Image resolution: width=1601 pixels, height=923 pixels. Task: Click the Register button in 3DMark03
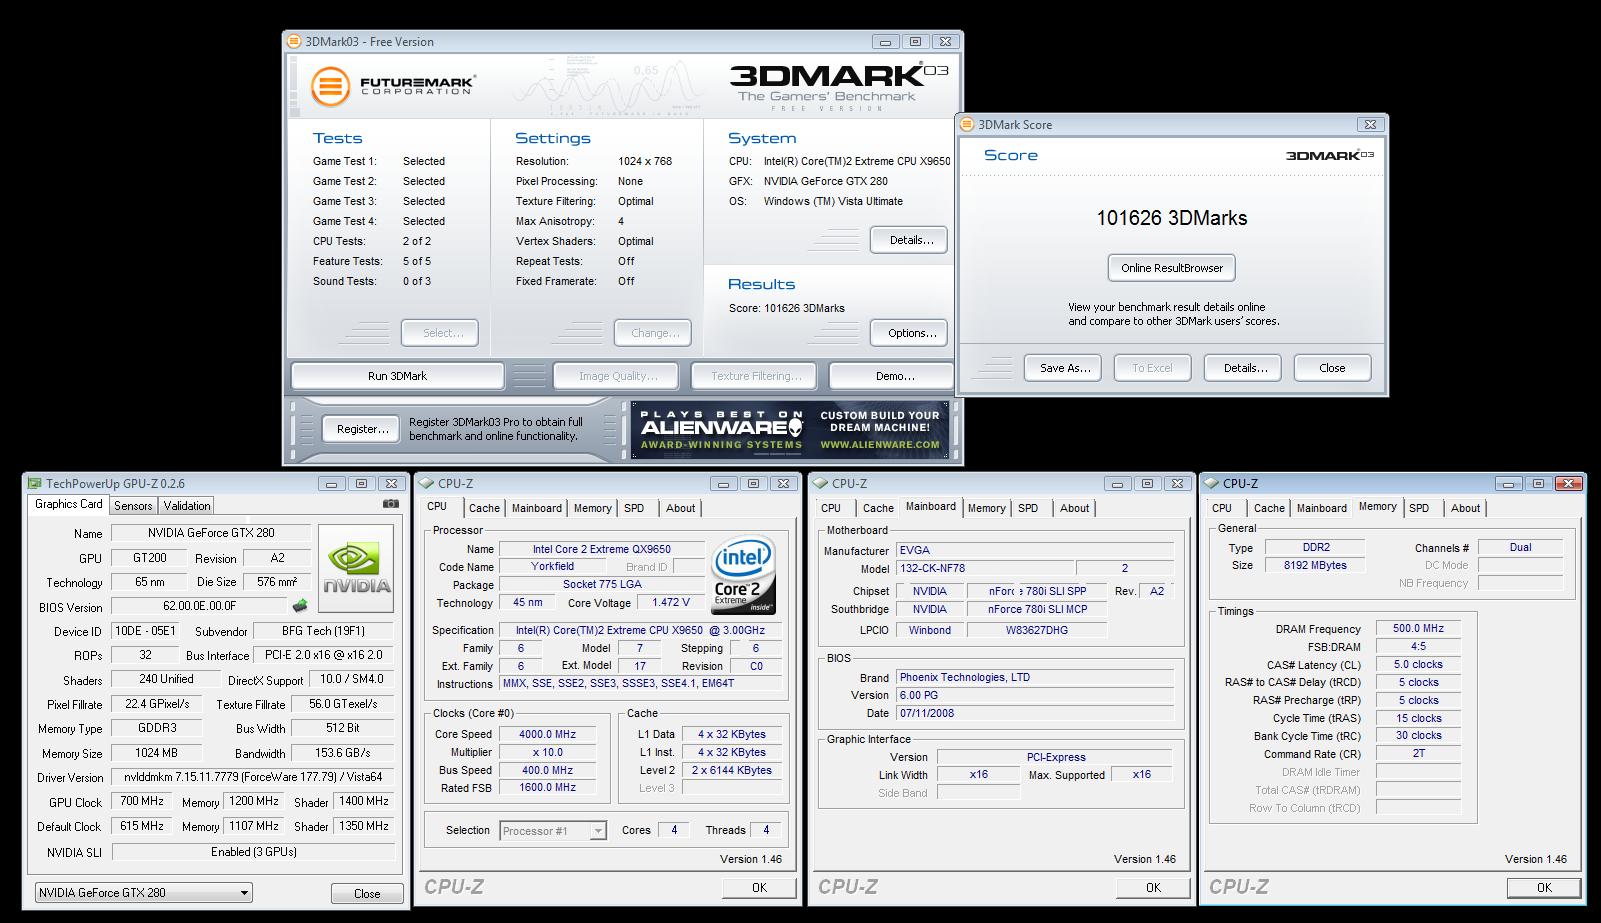click(361, 429)
